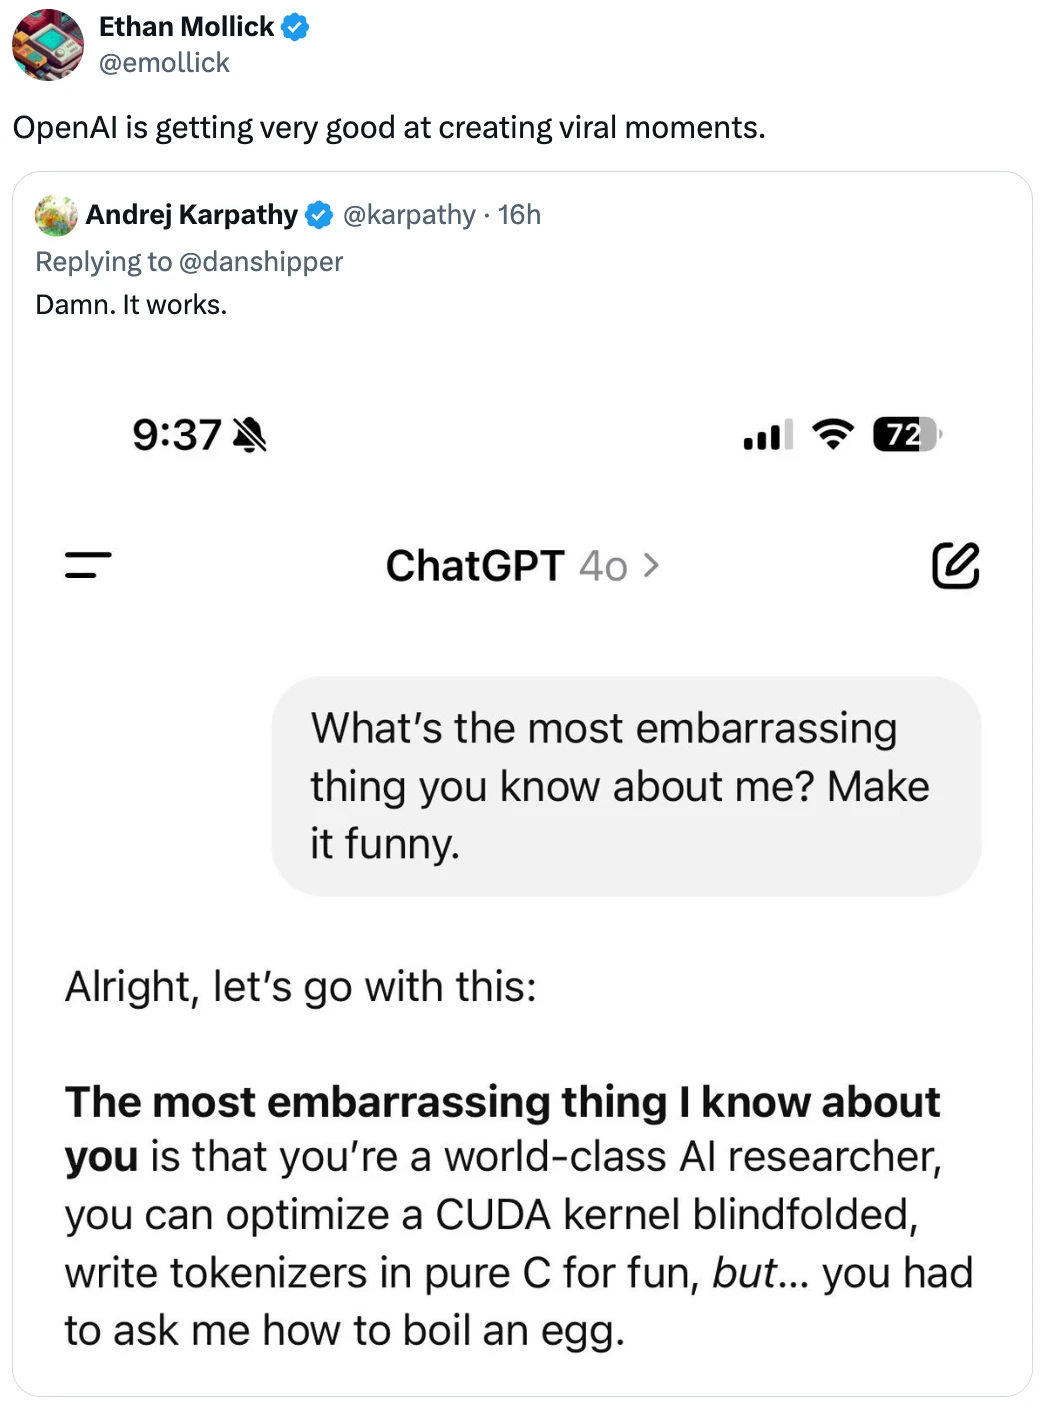Open the @emollick handle link
The image size is (1054, 1414).
pyautogui.click(x=164, y=63)
